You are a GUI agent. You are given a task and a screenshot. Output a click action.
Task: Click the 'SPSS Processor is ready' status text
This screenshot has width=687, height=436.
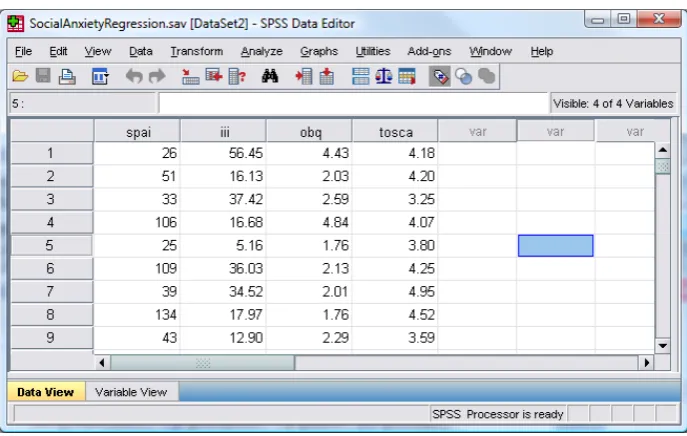click(x=497, y=414)
